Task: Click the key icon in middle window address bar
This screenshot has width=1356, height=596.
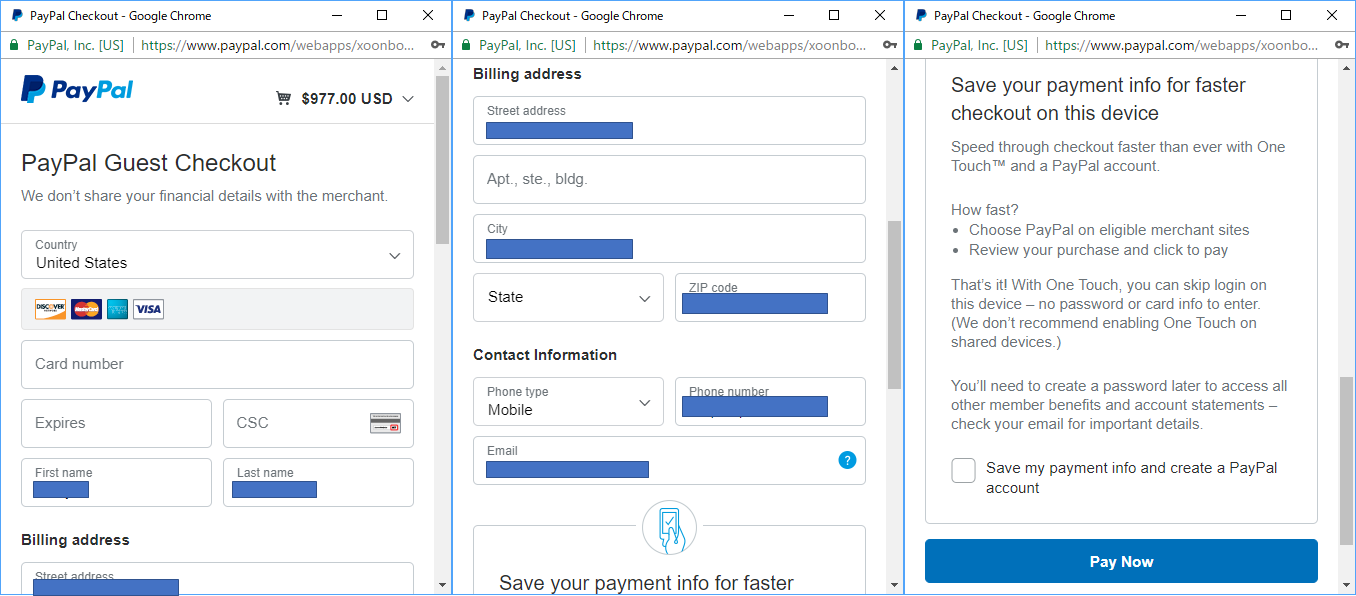Action: [x=890, y=45]
